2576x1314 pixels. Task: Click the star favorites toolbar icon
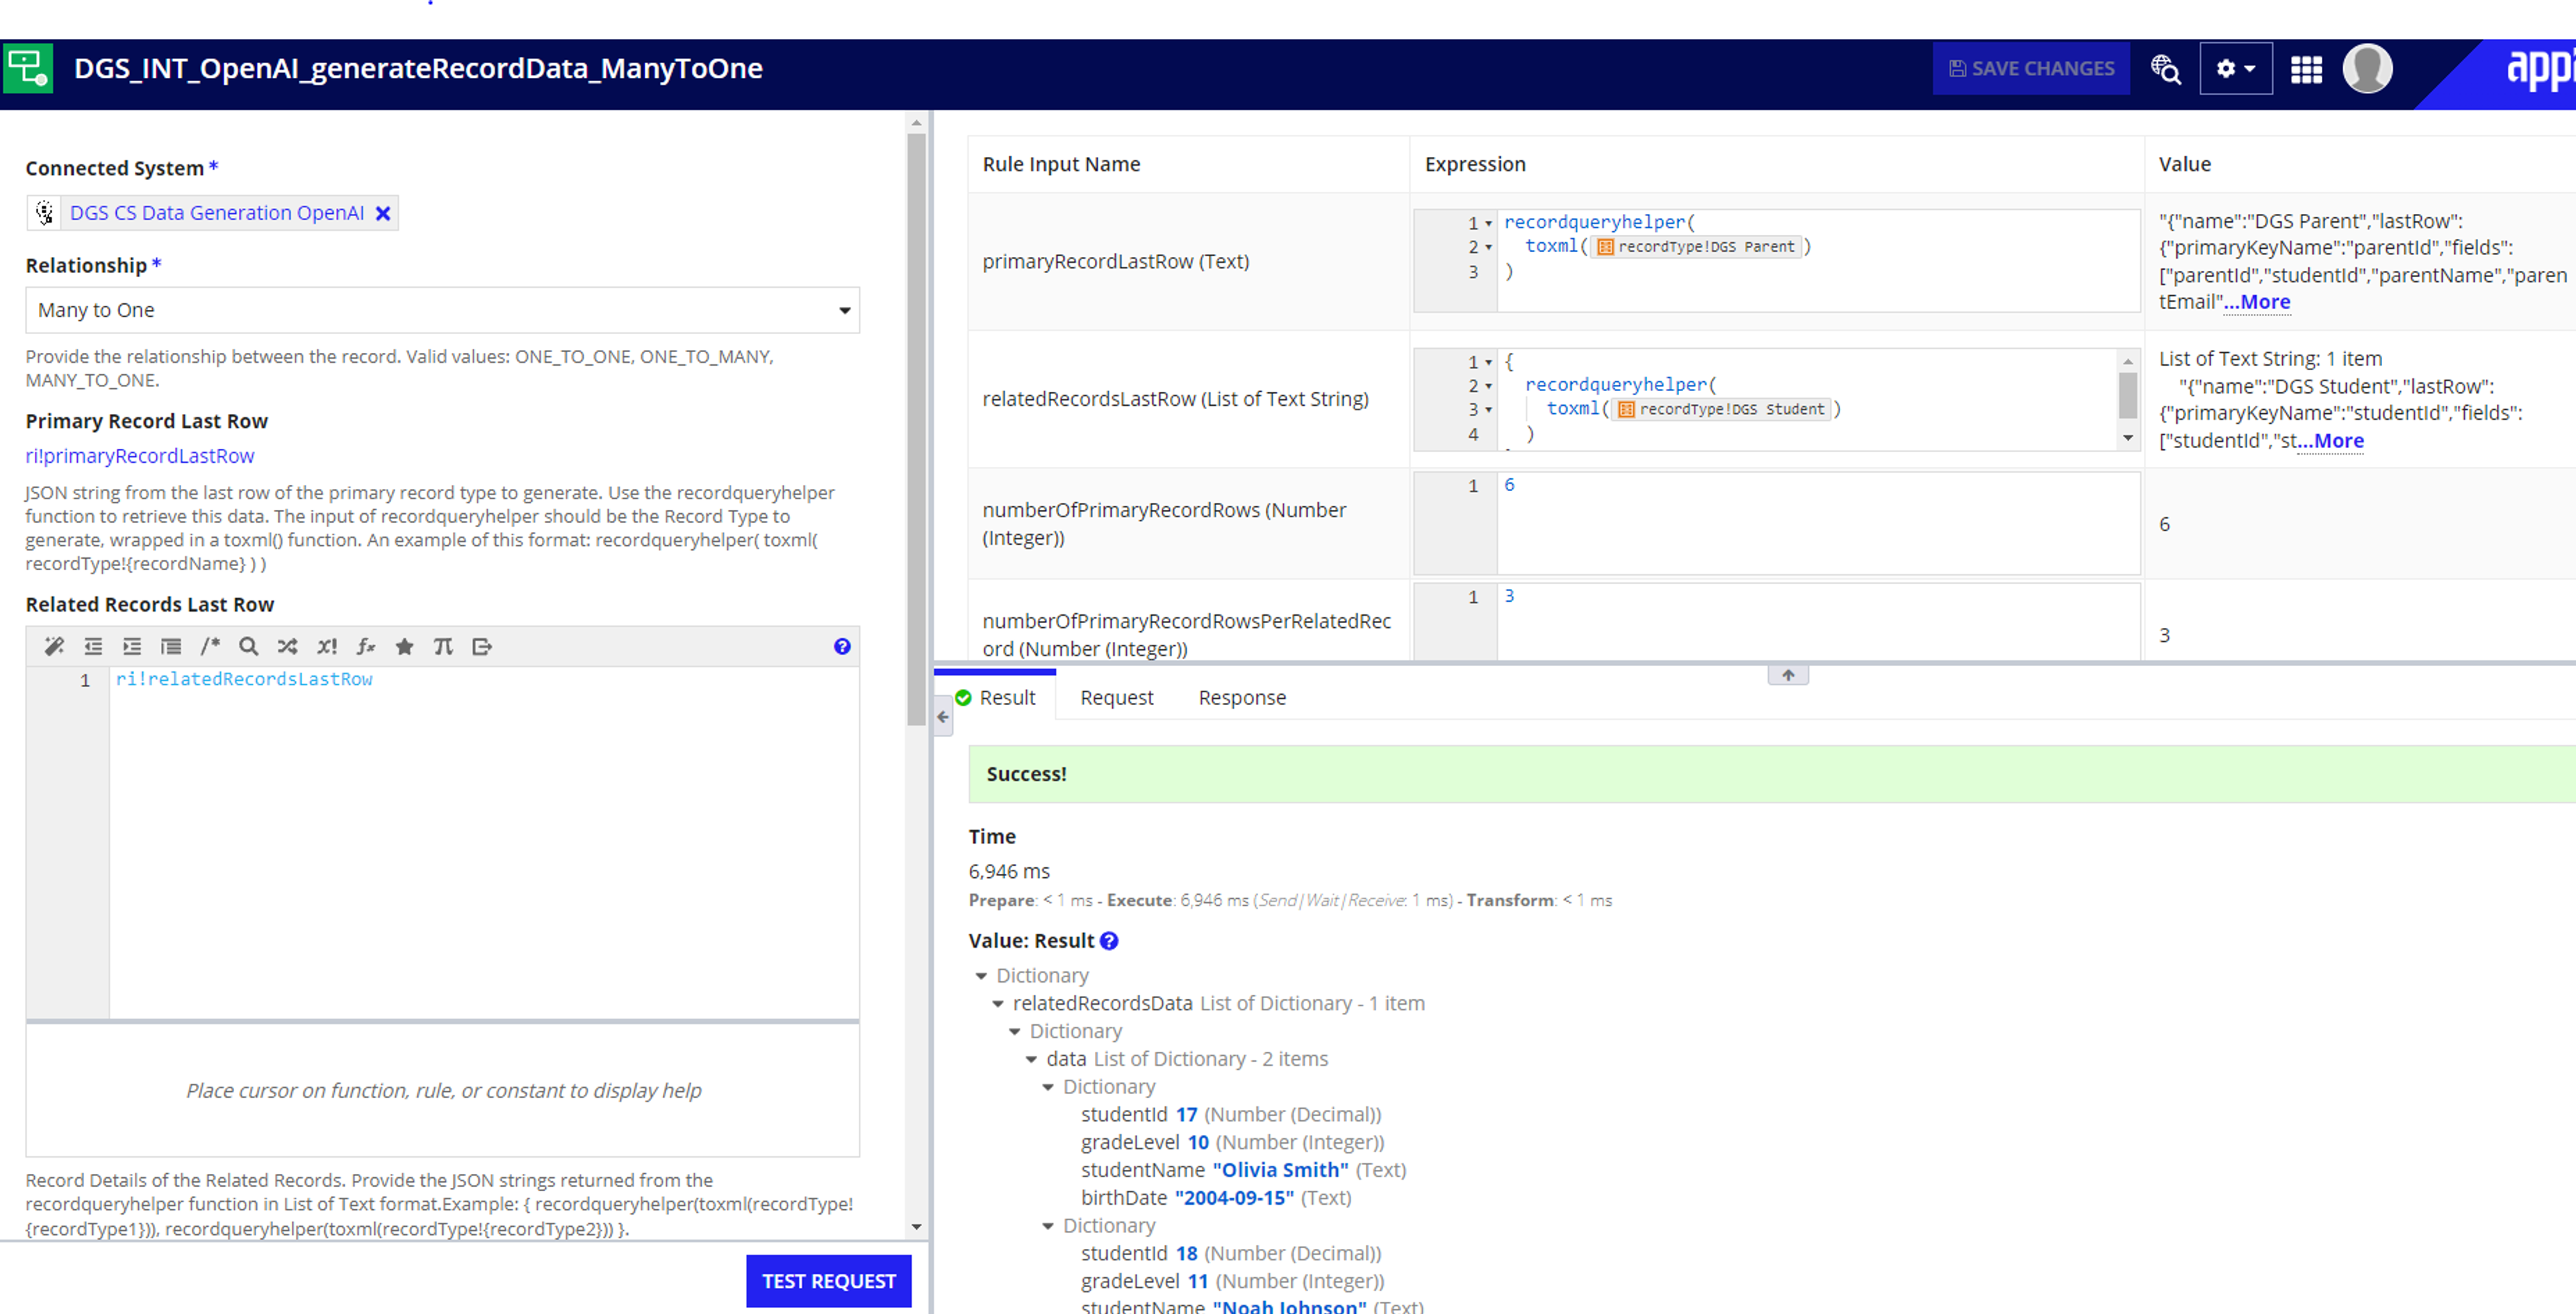point(405,647)
